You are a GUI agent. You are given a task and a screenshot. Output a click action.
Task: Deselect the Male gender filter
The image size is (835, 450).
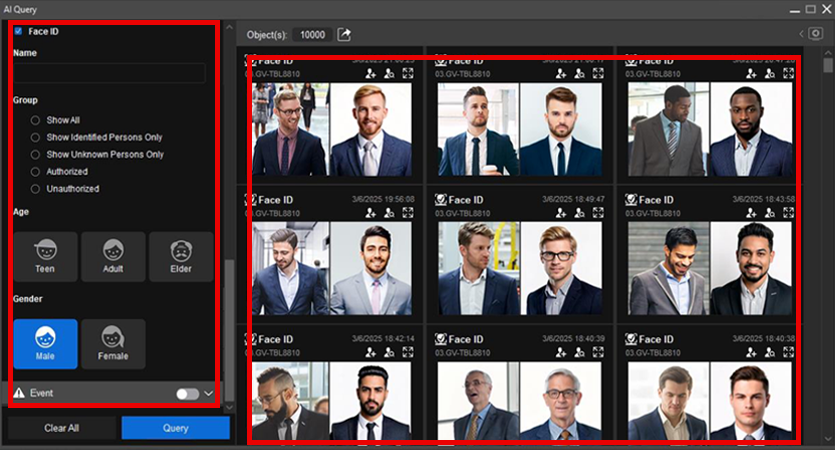[45, 344]
